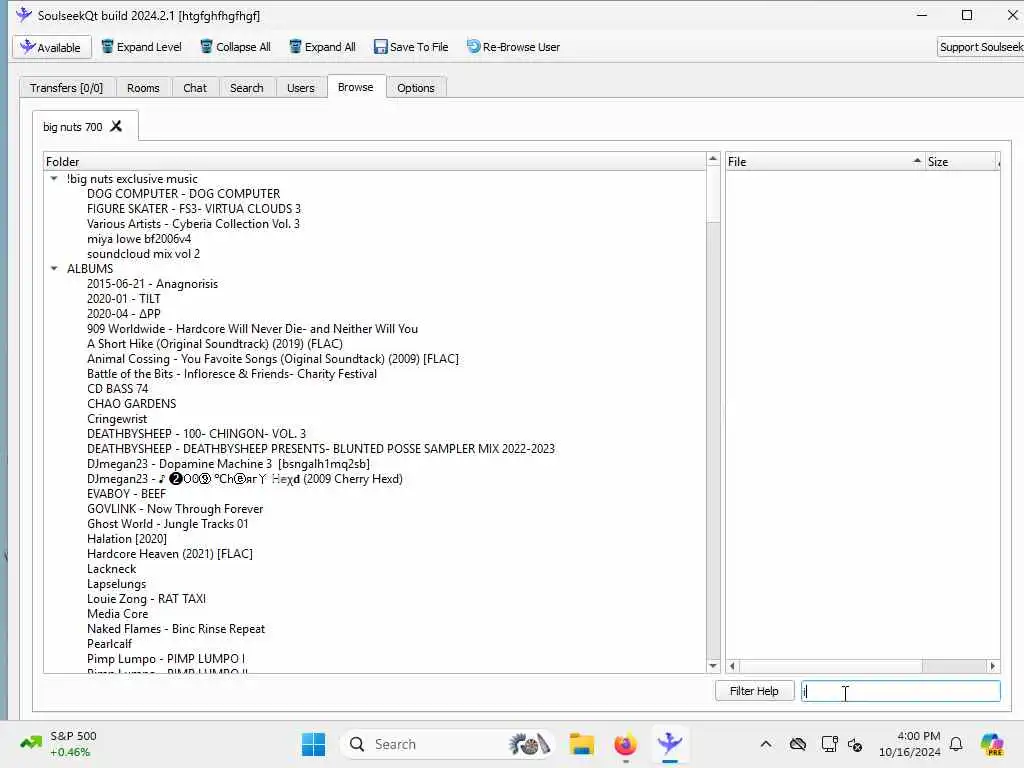
Task: Click Expand All toolbar button
Action: coord(323,47)
